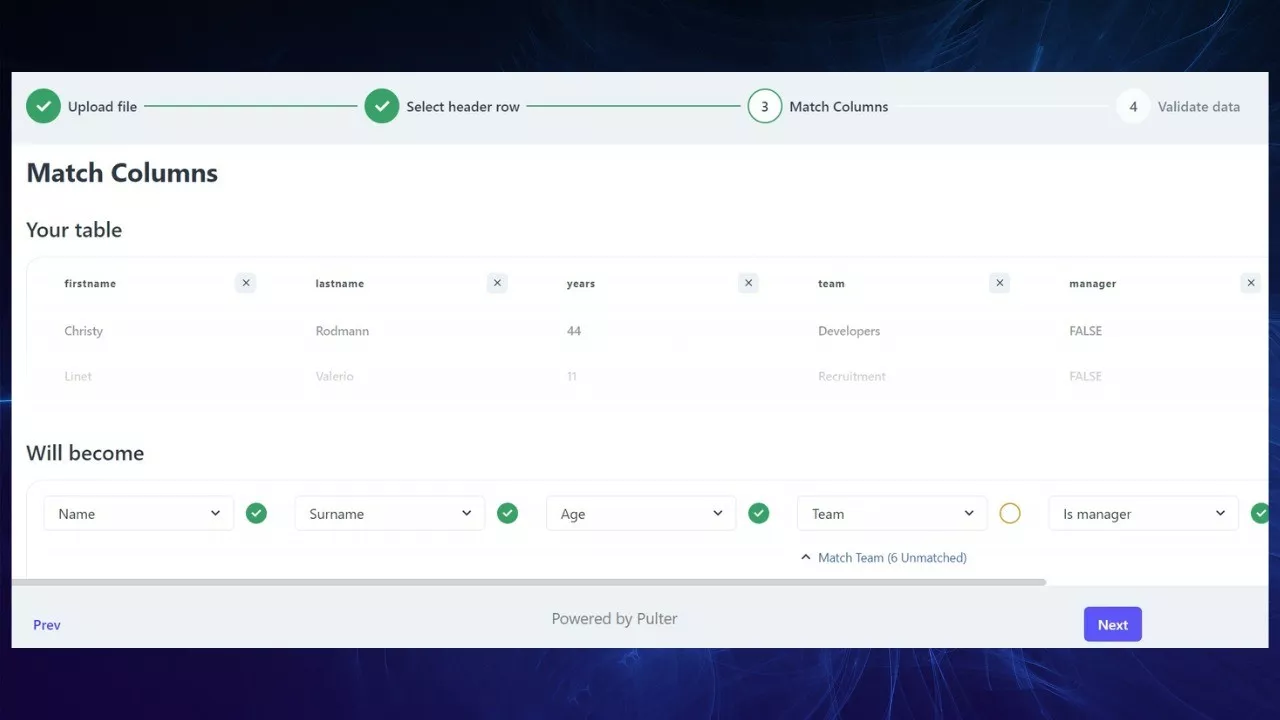Open the Surname column dropdown
The height and width of the screenshot is (720, 1280).
click(390, 514)
